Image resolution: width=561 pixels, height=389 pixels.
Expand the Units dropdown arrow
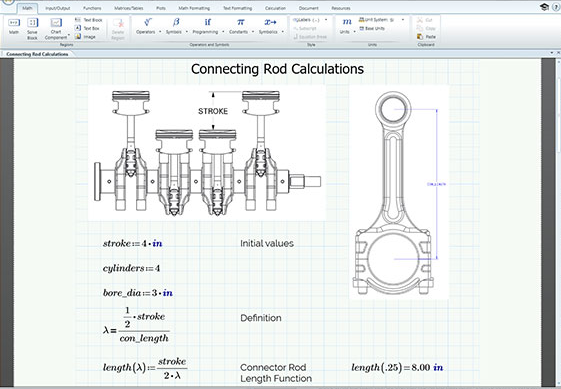point(355,32)
